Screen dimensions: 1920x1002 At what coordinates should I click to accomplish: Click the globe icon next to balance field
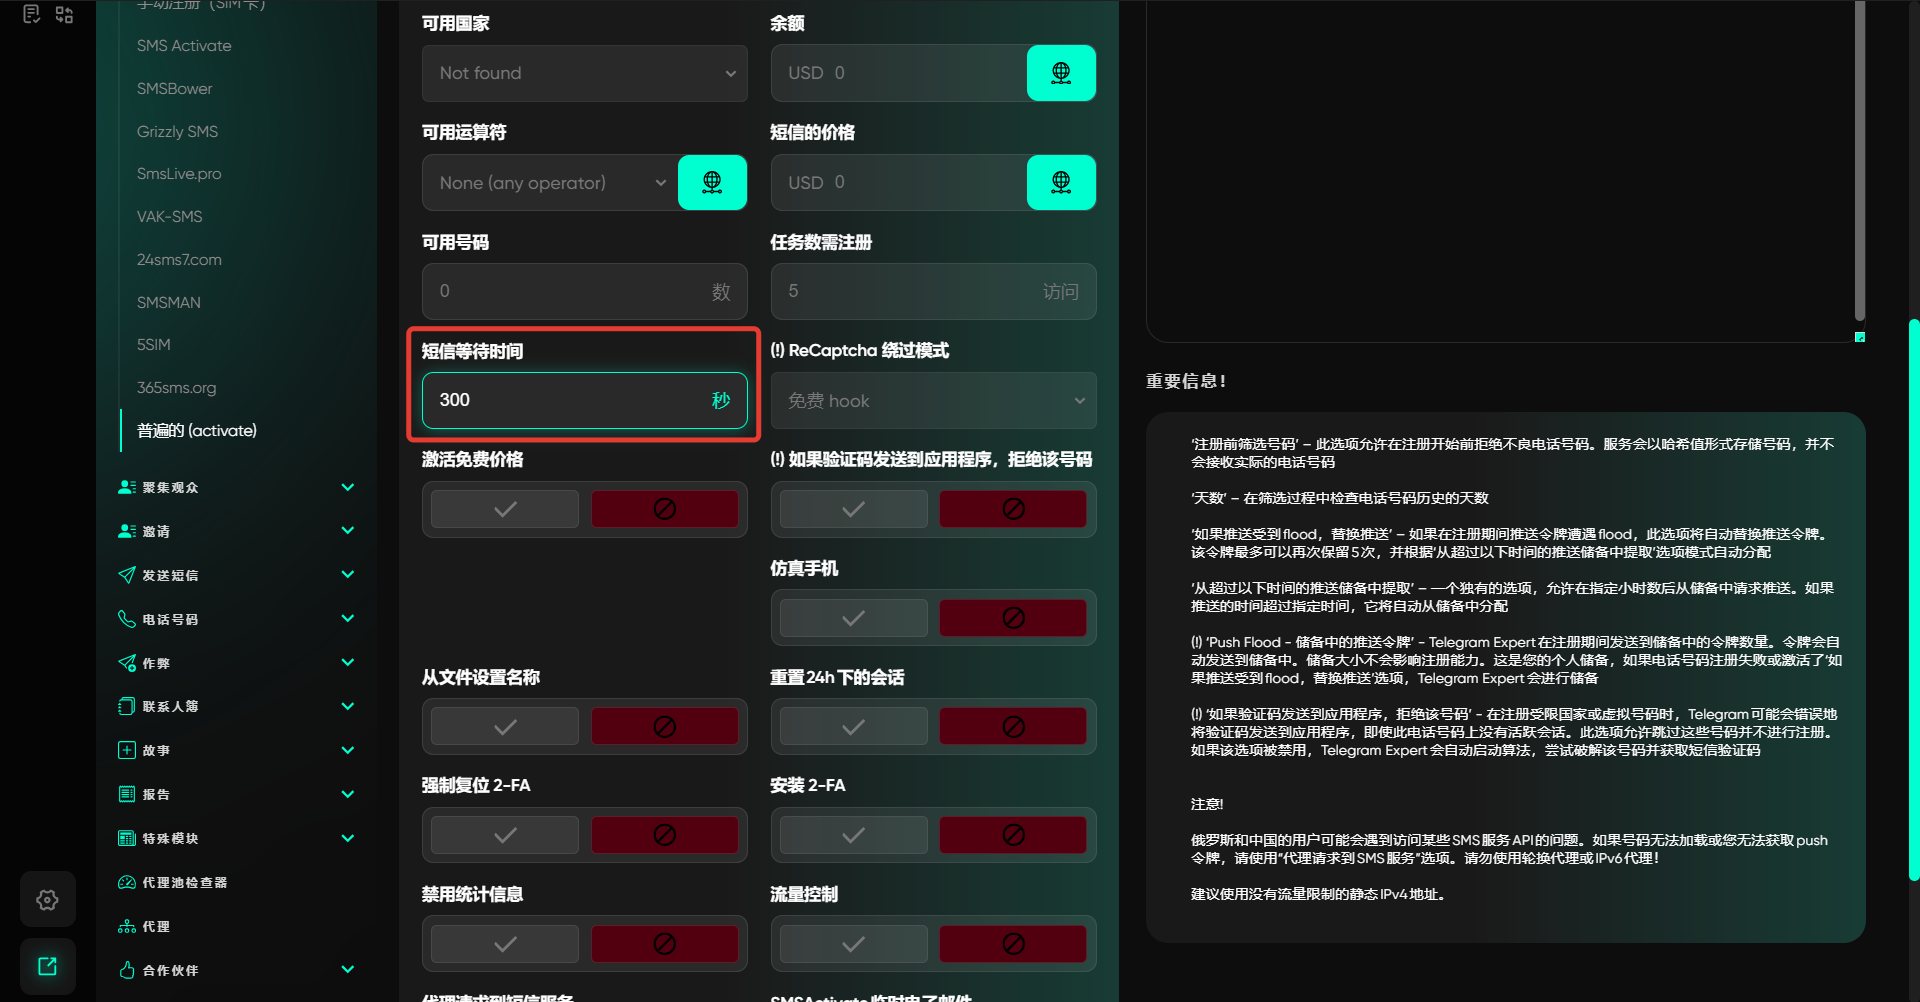(x=1061, y=73)
